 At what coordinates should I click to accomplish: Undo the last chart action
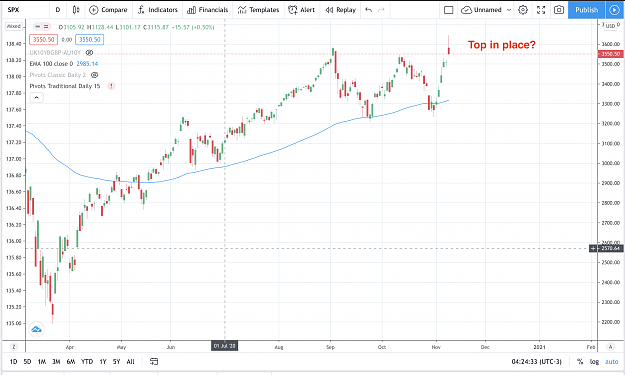[369, 10]
